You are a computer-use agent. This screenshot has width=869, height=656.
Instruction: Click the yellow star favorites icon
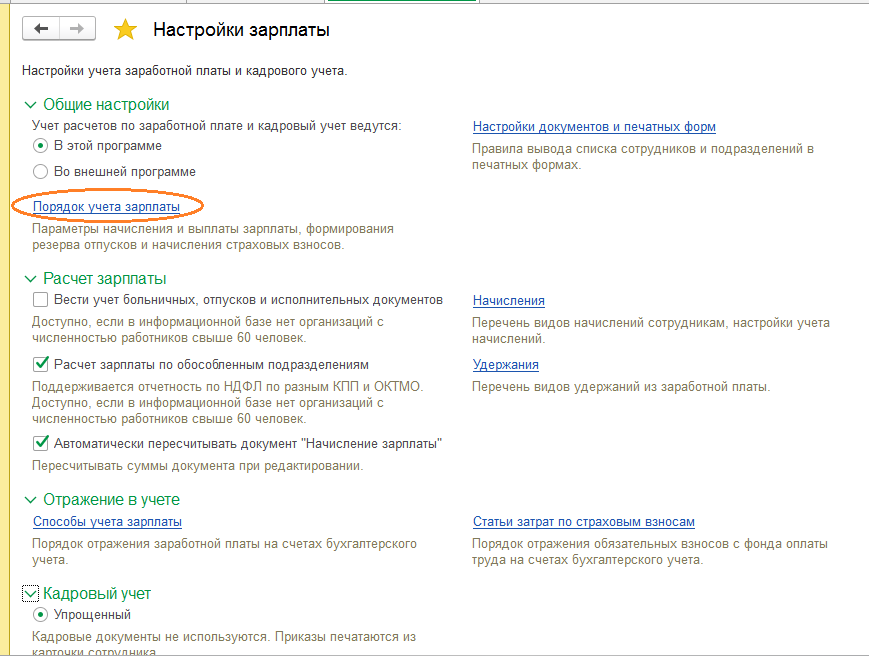[125, 29]
